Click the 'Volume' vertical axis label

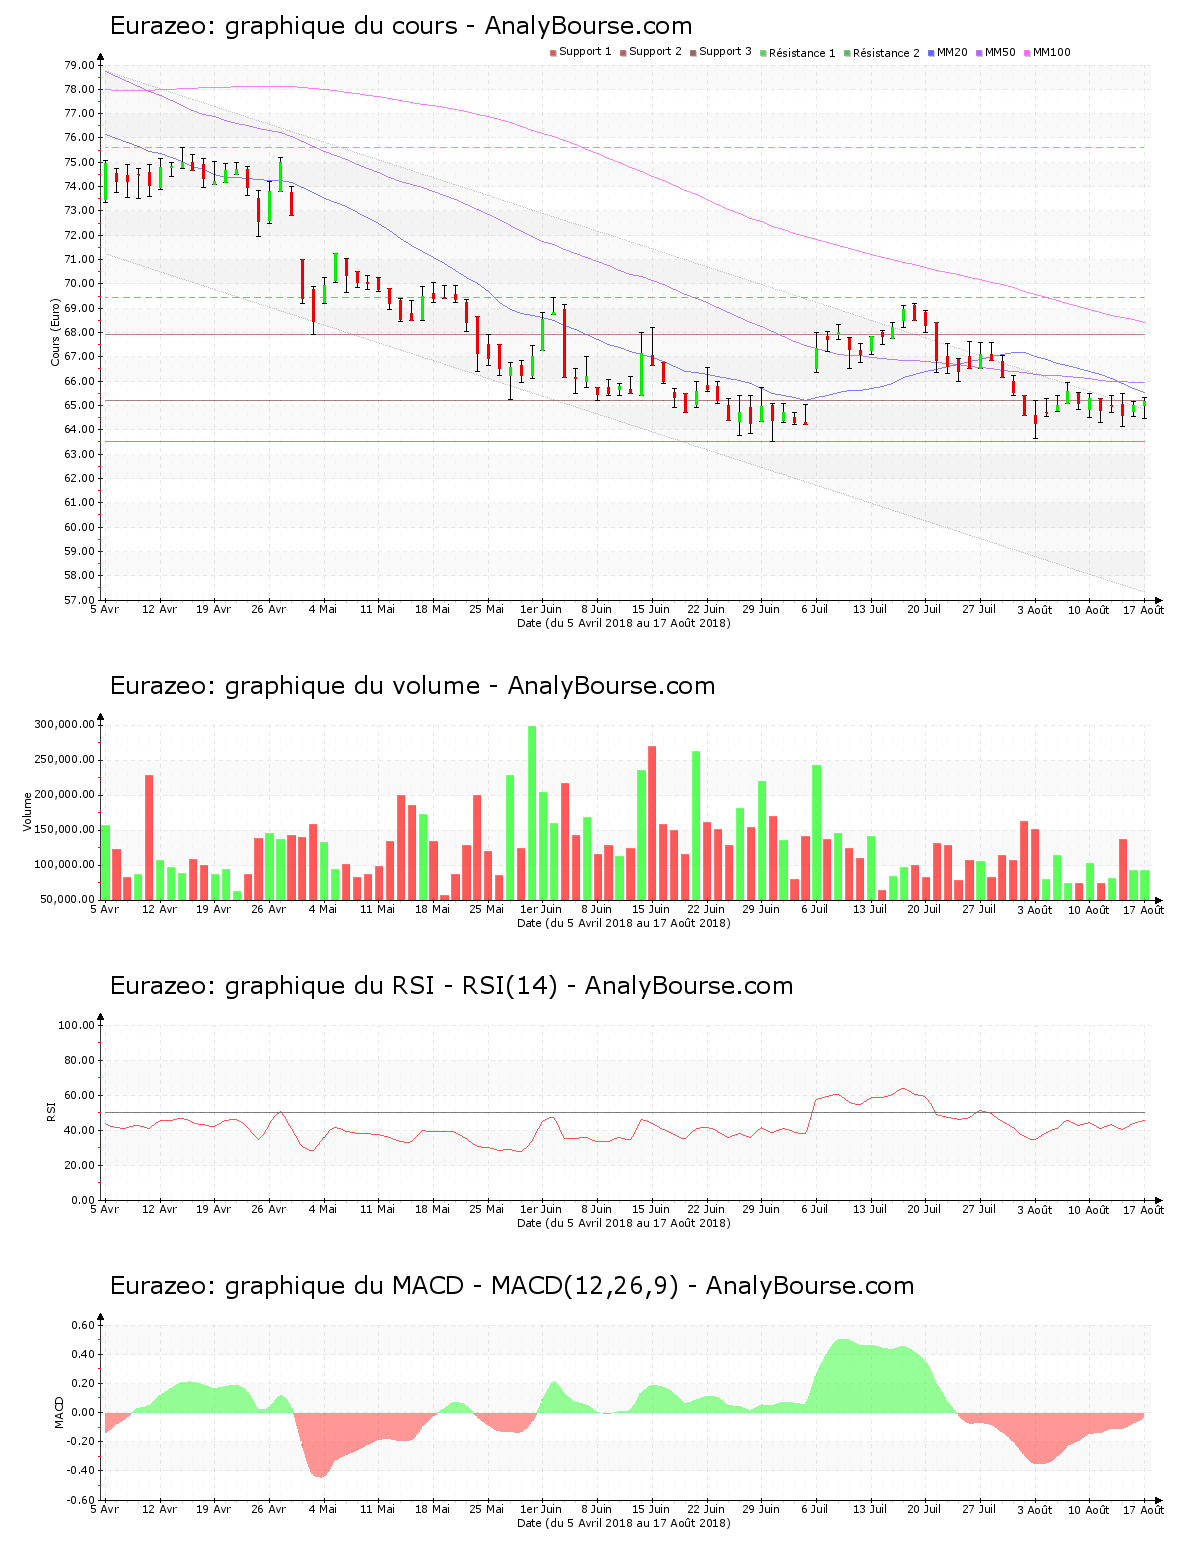(x=27, y=812)
